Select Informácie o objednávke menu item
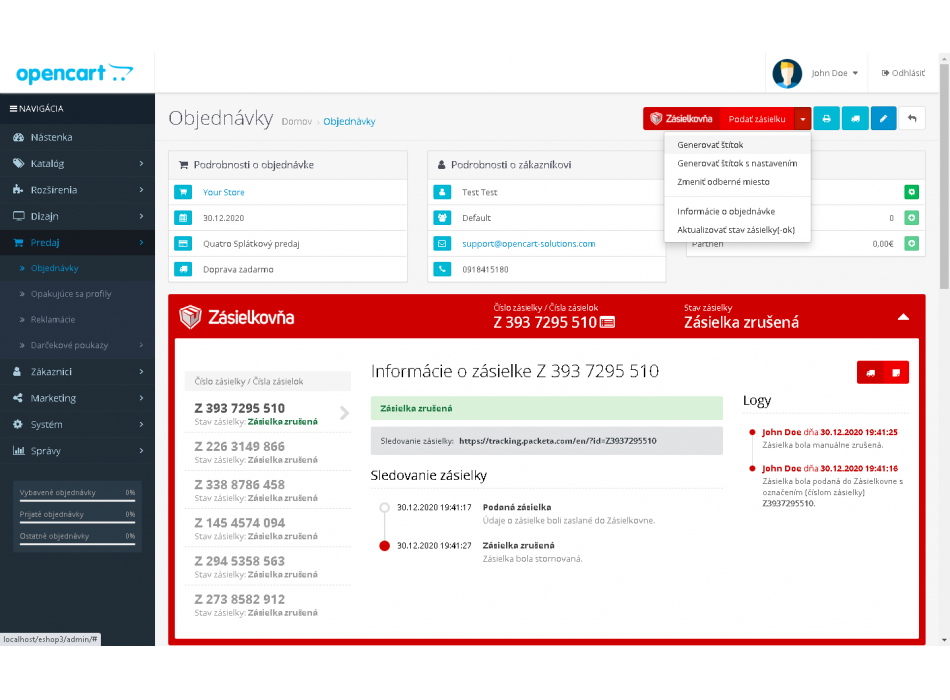 737,212
